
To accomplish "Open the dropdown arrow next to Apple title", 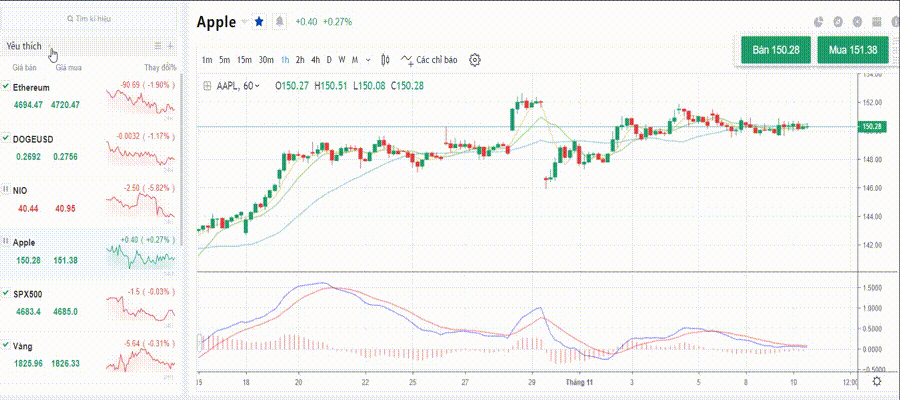I will [x=245, y=21].
